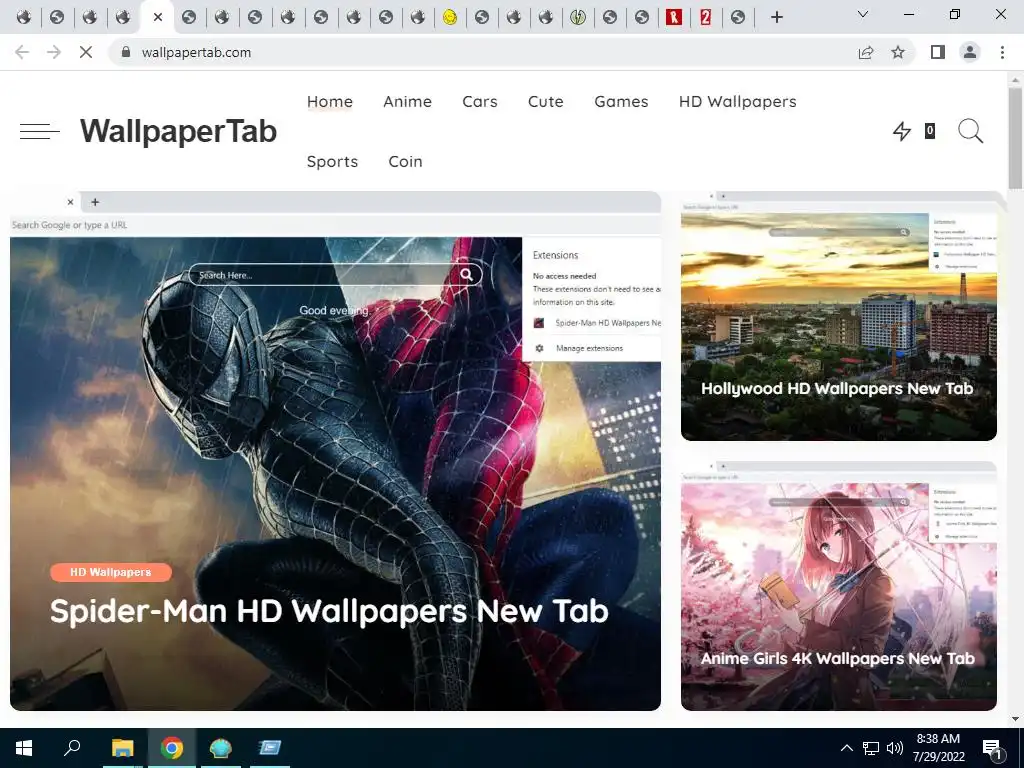Switch to the yellow smiley tab

click(449, 18)
